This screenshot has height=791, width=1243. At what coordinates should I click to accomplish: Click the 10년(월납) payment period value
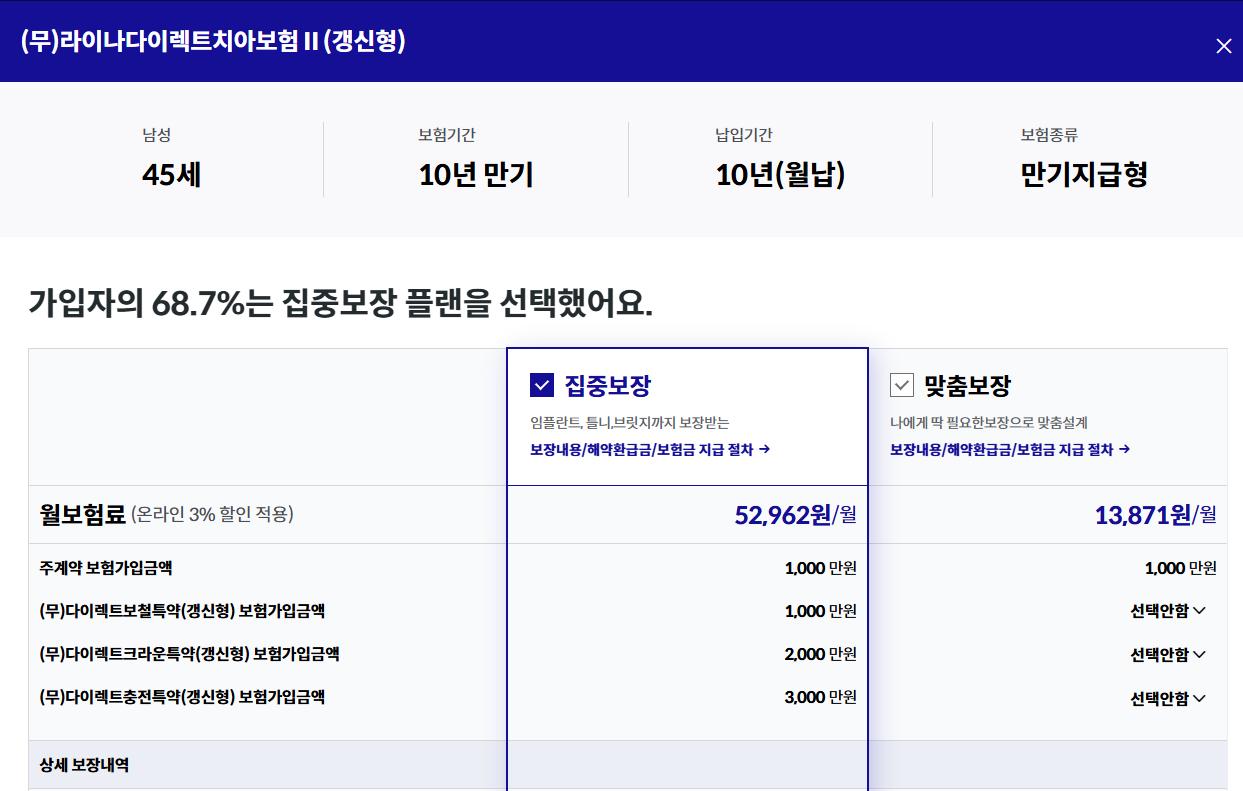(780, 175)
